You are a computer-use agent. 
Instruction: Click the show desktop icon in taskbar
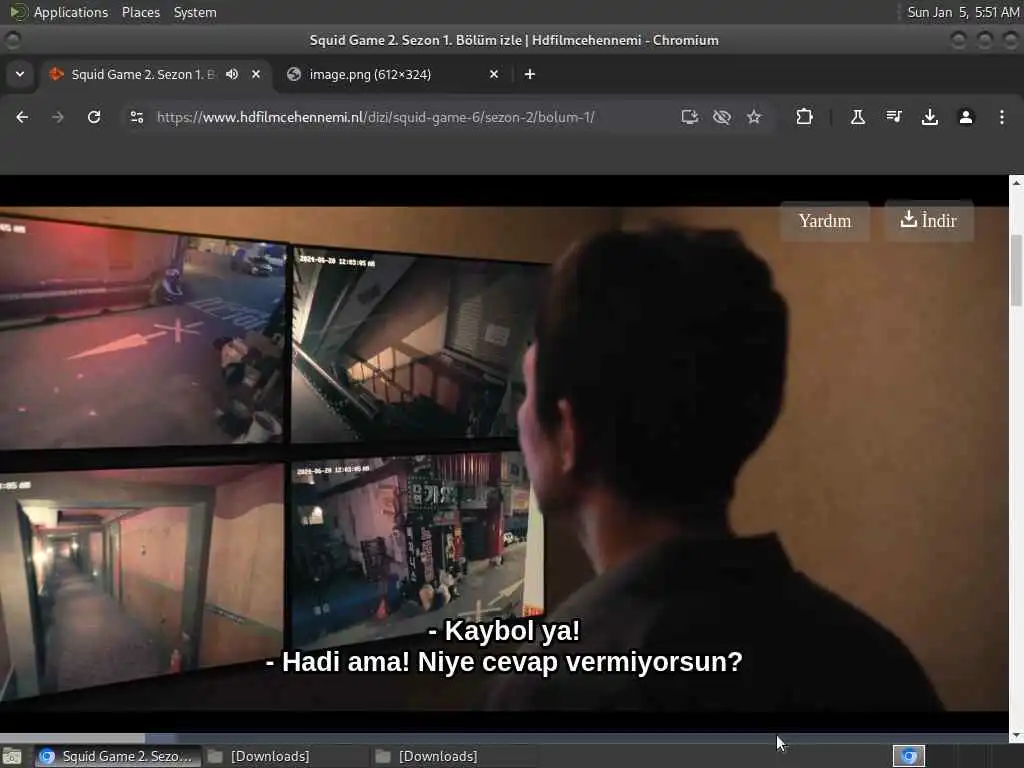[x=12, y=756]
